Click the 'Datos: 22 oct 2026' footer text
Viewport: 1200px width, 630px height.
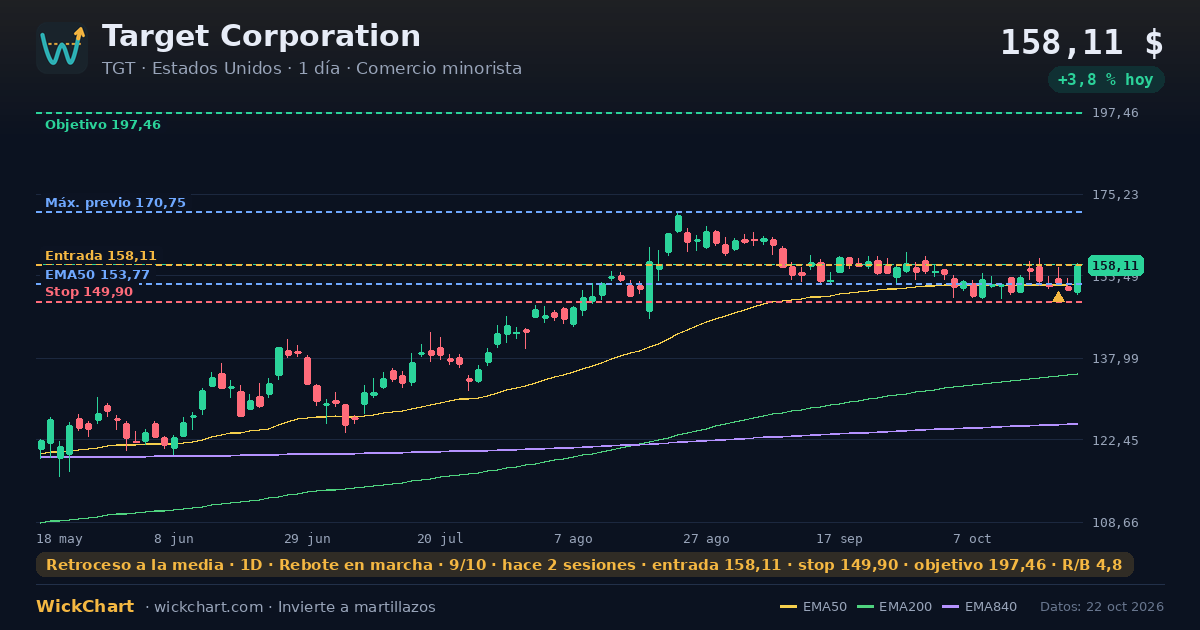pos(1102,607)
